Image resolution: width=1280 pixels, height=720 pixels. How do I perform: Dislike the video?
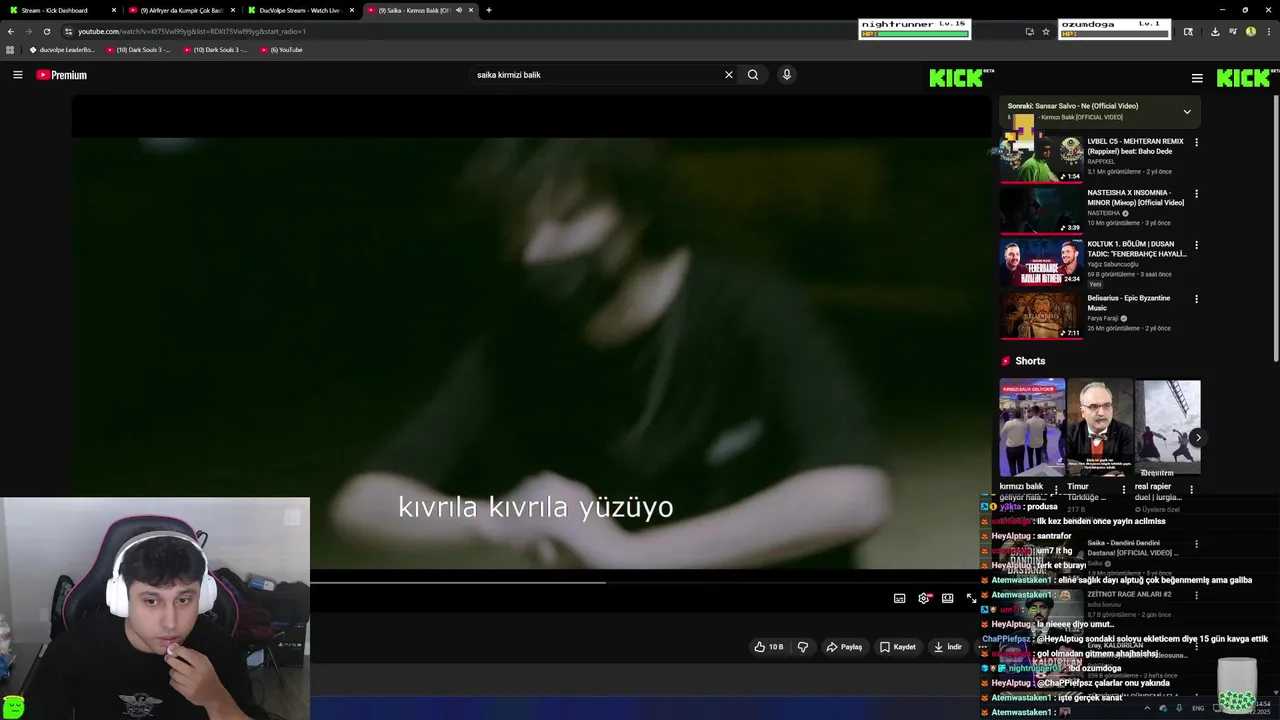pyautogui.click(x=802, y=647)
